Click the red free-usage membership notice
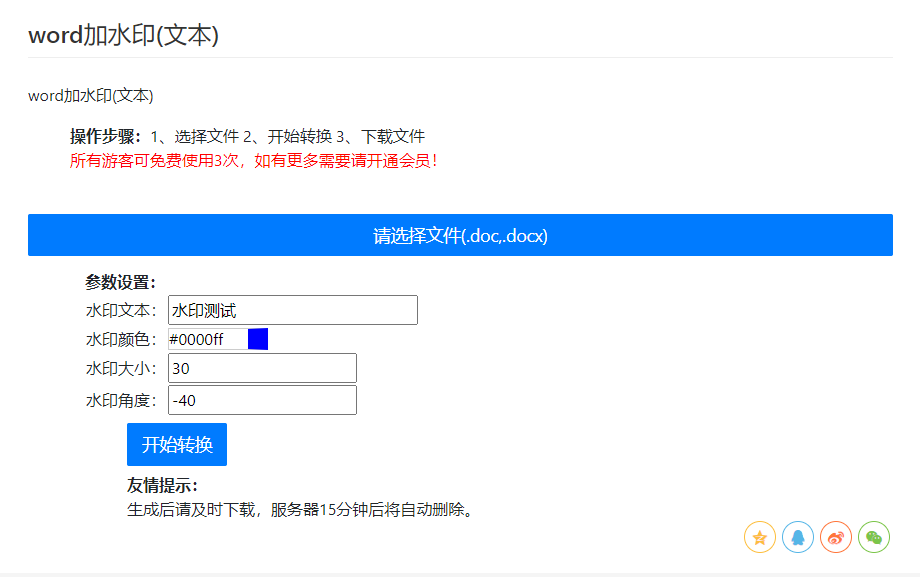920x577 pixels. pyautogui.click(x=254, y=160)
